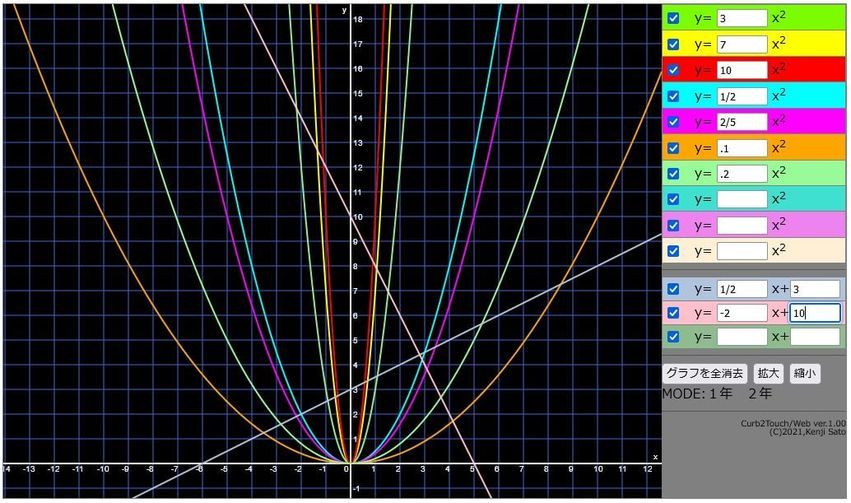Toggle checkbox of empty beige parabola row

point(673,251)
